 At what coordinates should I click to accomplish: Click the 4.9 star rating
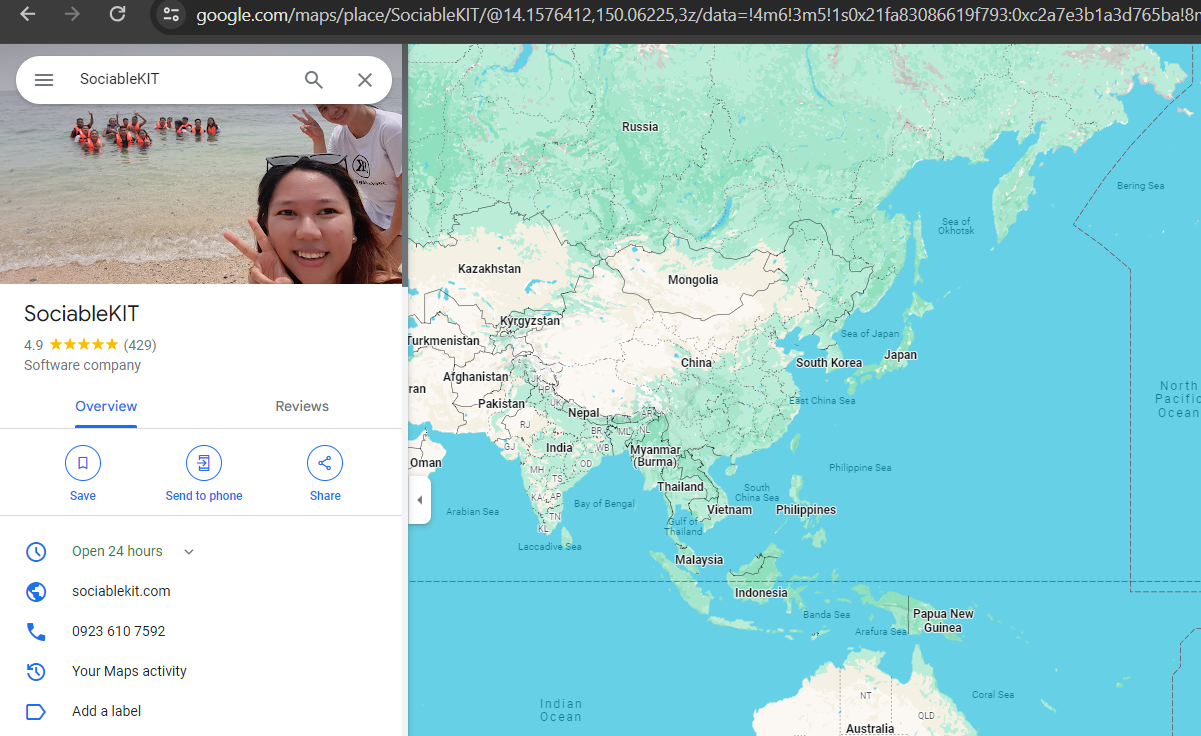tap(71, 345)
